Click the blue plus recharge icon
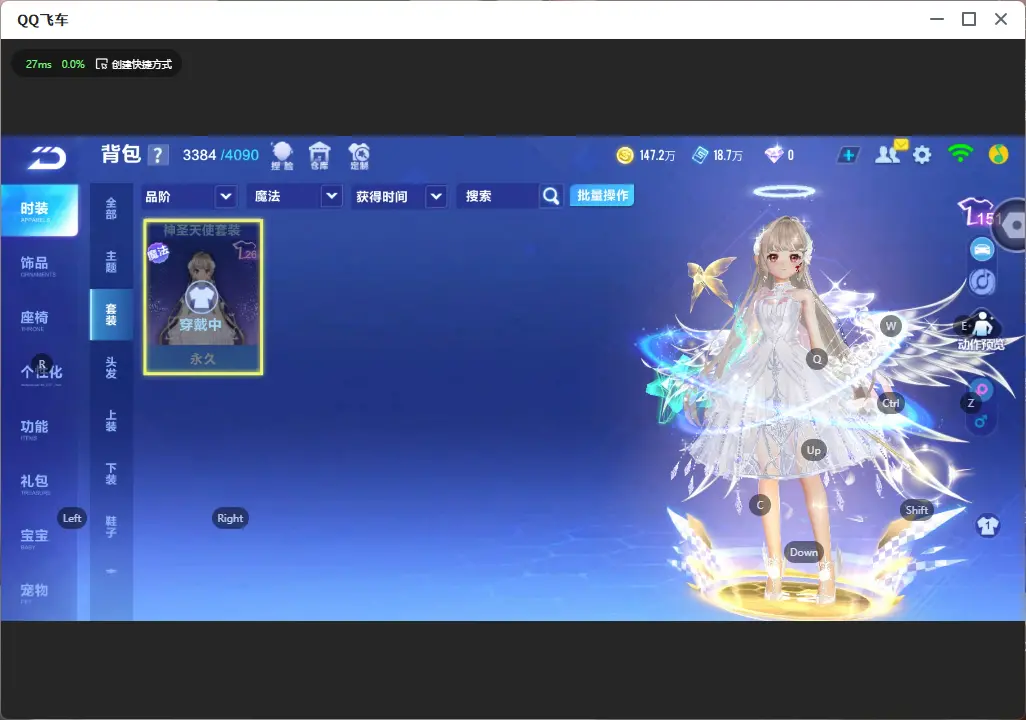 tap(848, 155)
